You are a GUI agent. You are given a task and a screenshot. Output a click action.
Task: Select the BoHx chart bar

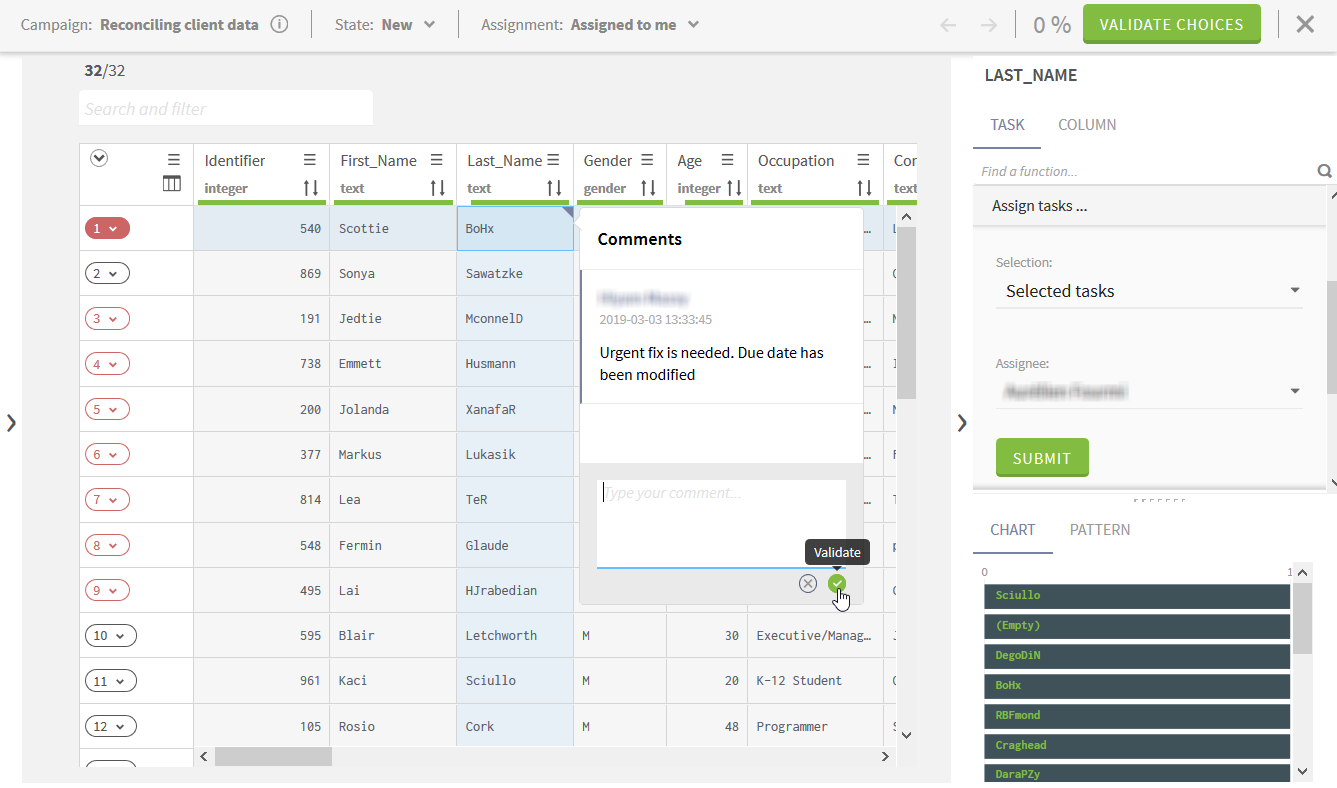[1137, 686]
